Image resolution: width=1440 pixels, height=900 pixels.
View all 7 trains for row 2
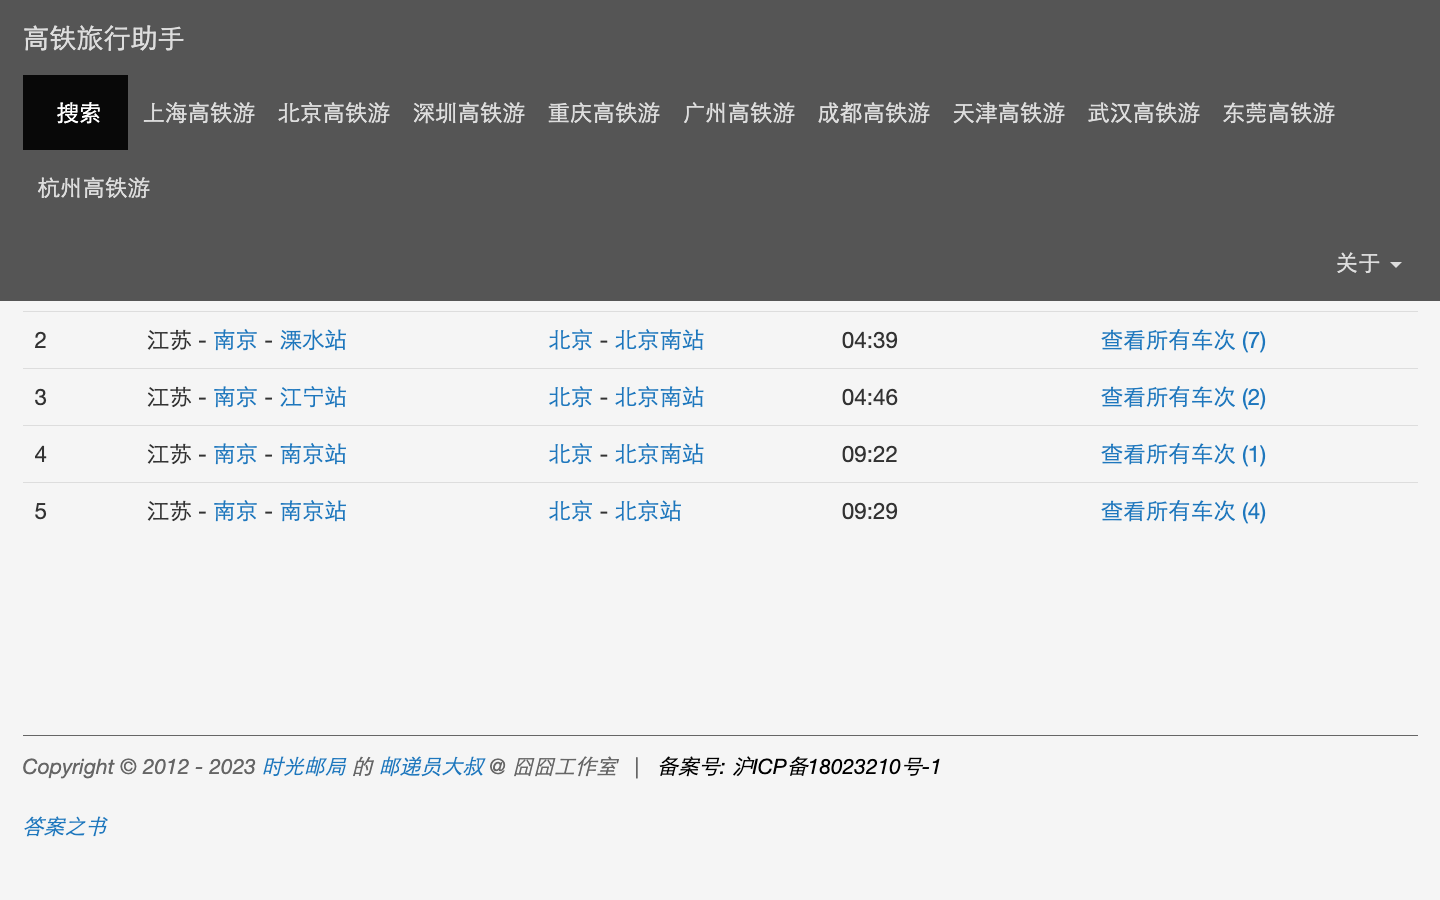coord(1183,340)
